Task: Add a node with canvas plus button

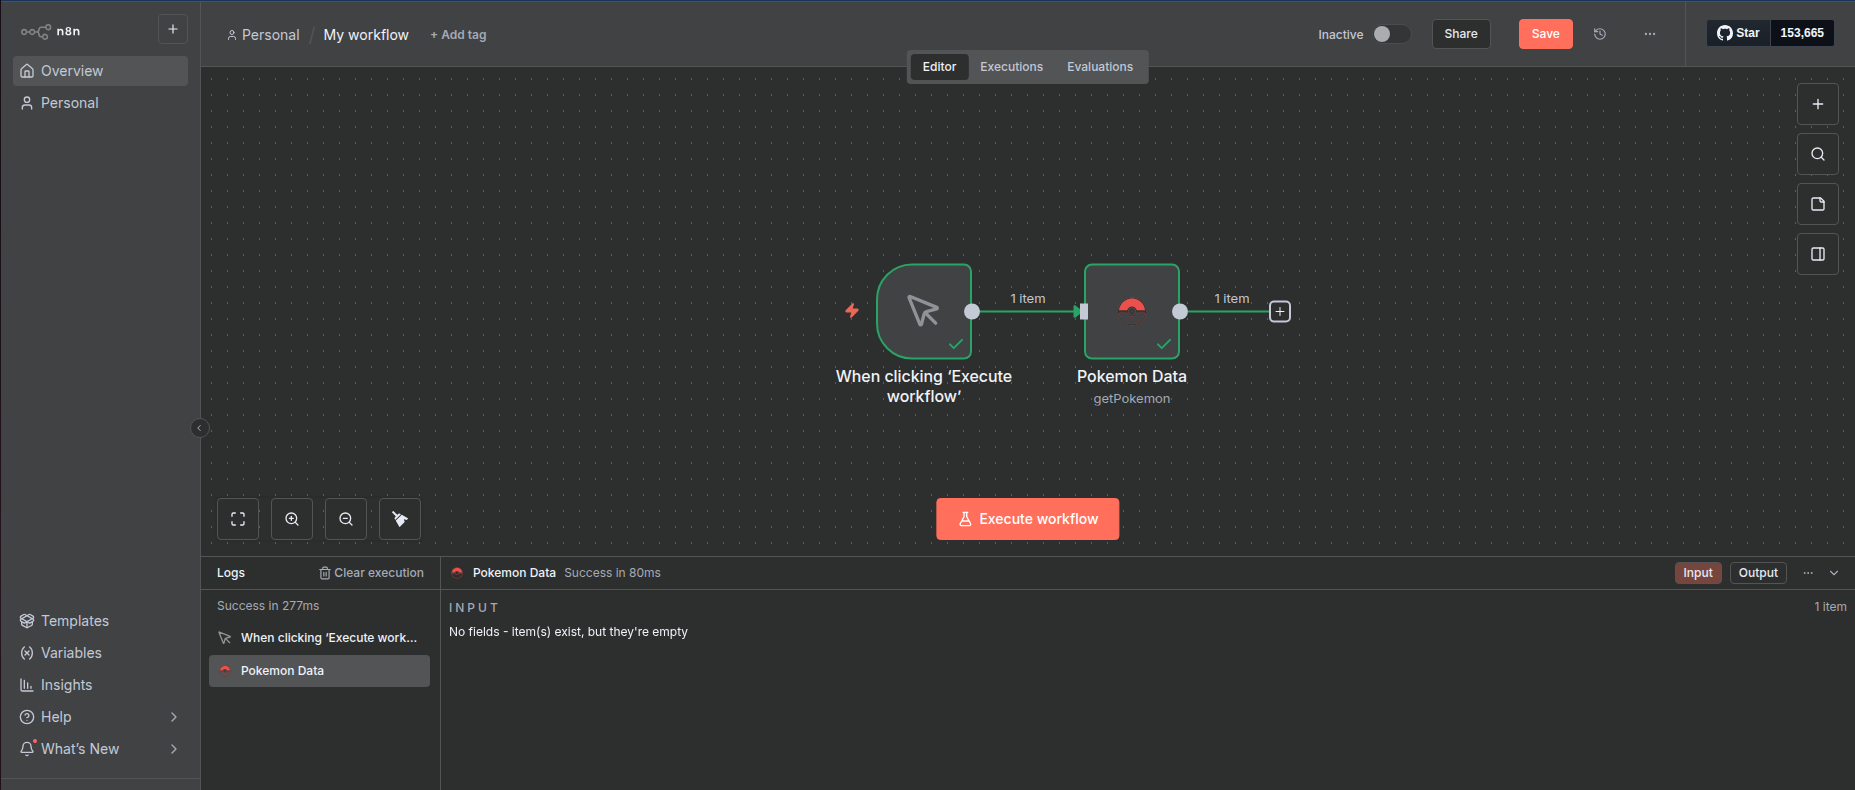Action: (1818, 104)
